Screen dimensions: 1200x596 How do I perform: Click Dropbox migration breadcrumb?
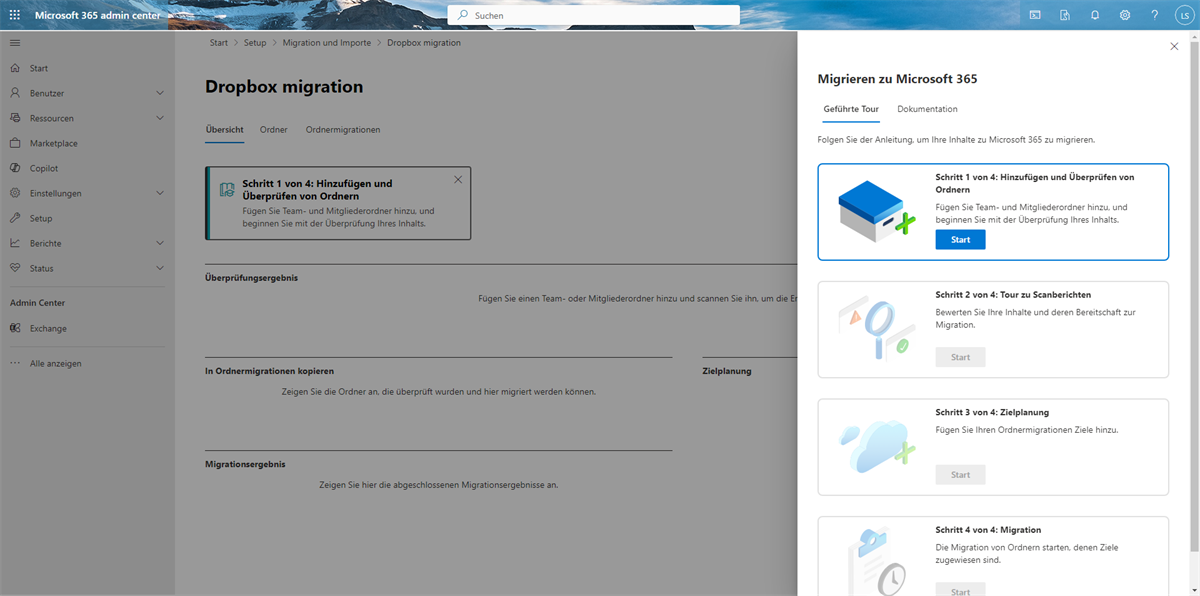[x=424, y=43]
